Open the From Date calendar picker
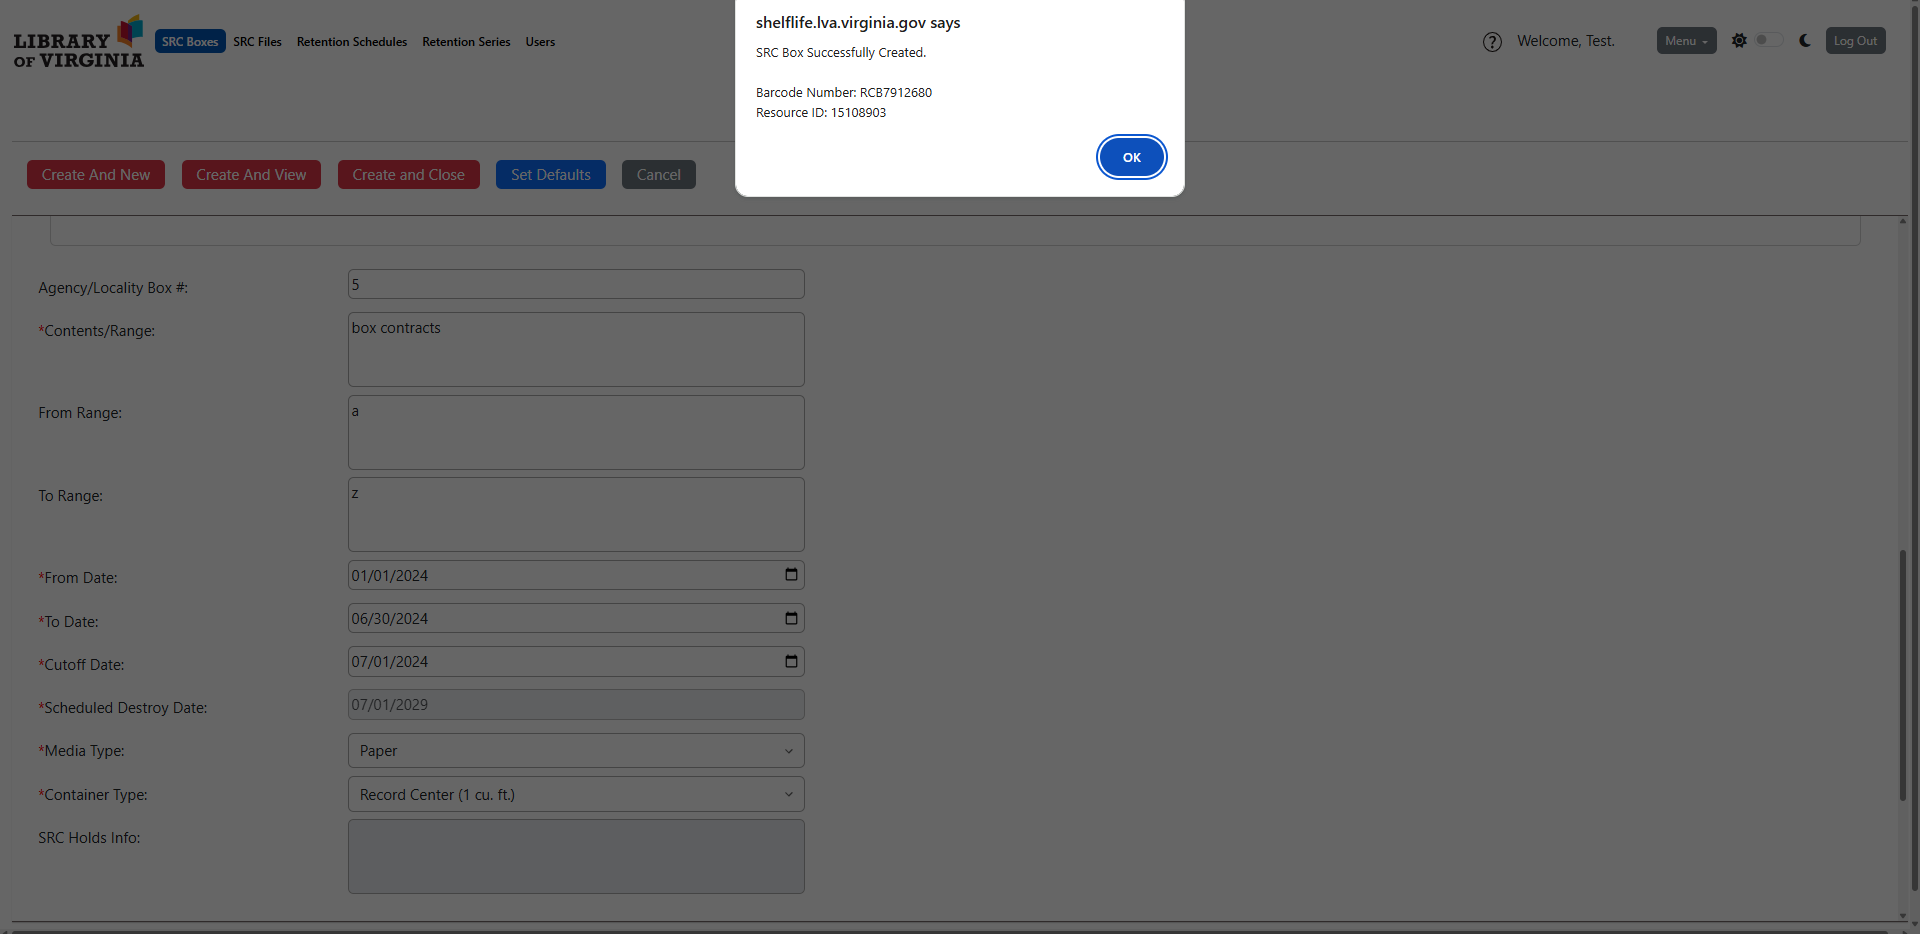The height and width of the screenshot is (934, 1920). 791,575
